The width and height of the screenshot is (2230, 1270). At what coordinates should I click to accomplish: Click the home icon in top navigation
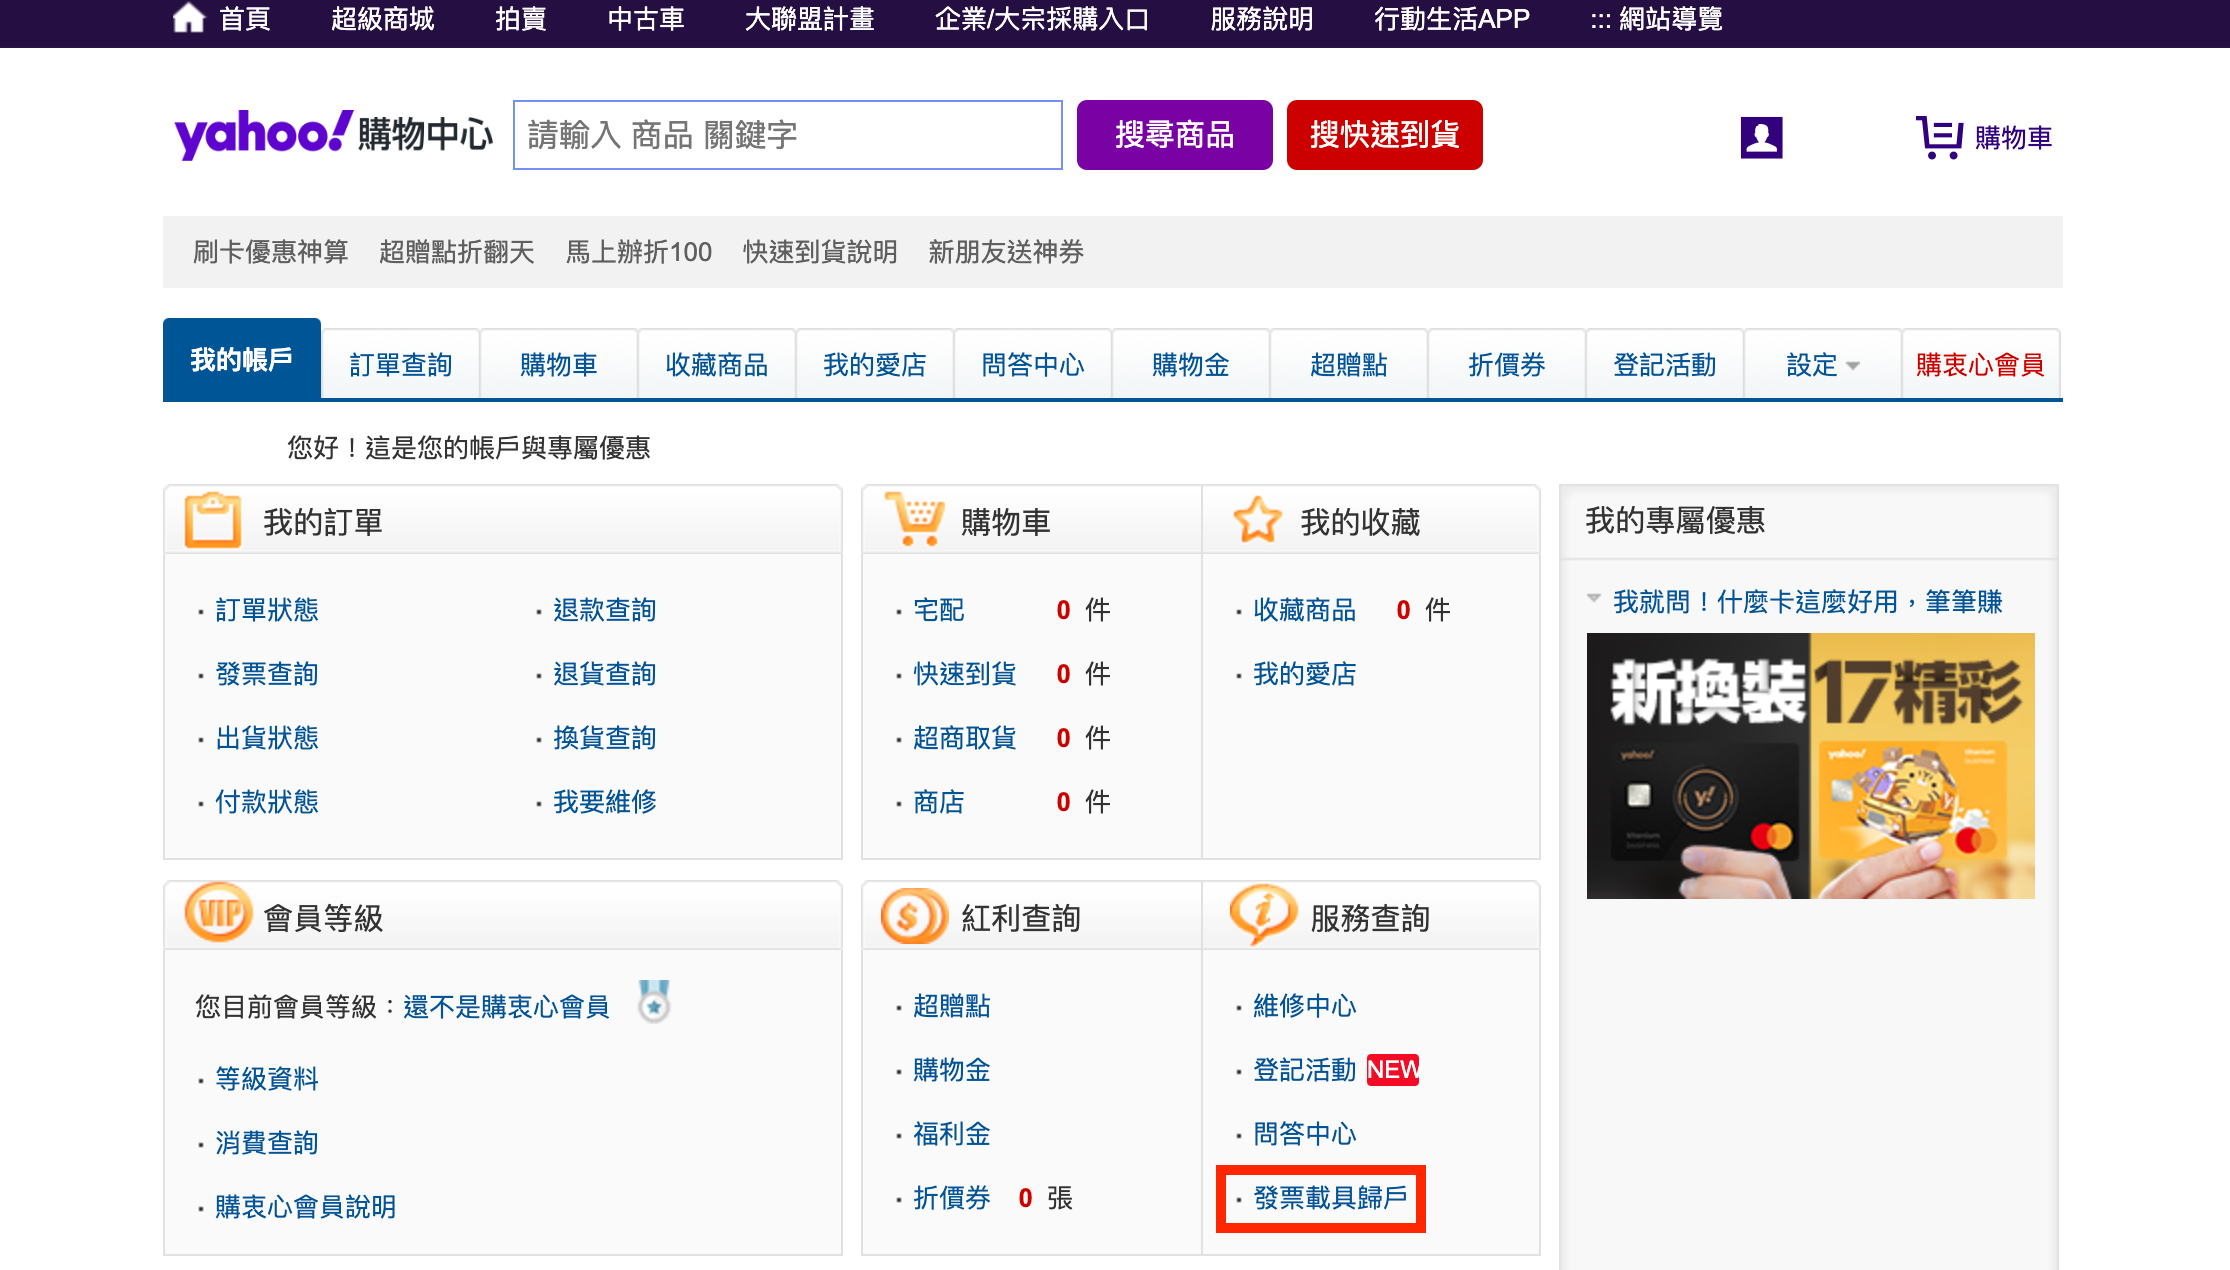[x=188, y=18]
